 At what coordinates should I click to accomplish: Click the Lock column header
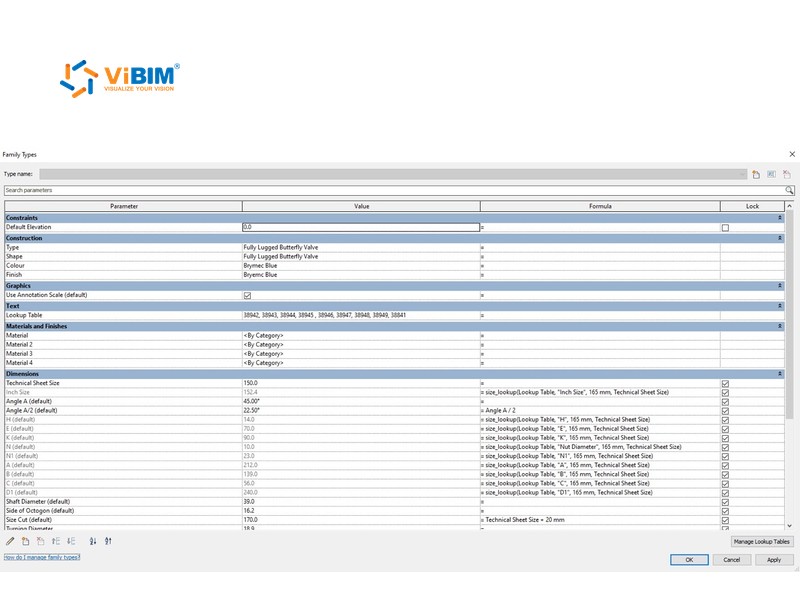[753, 206]
